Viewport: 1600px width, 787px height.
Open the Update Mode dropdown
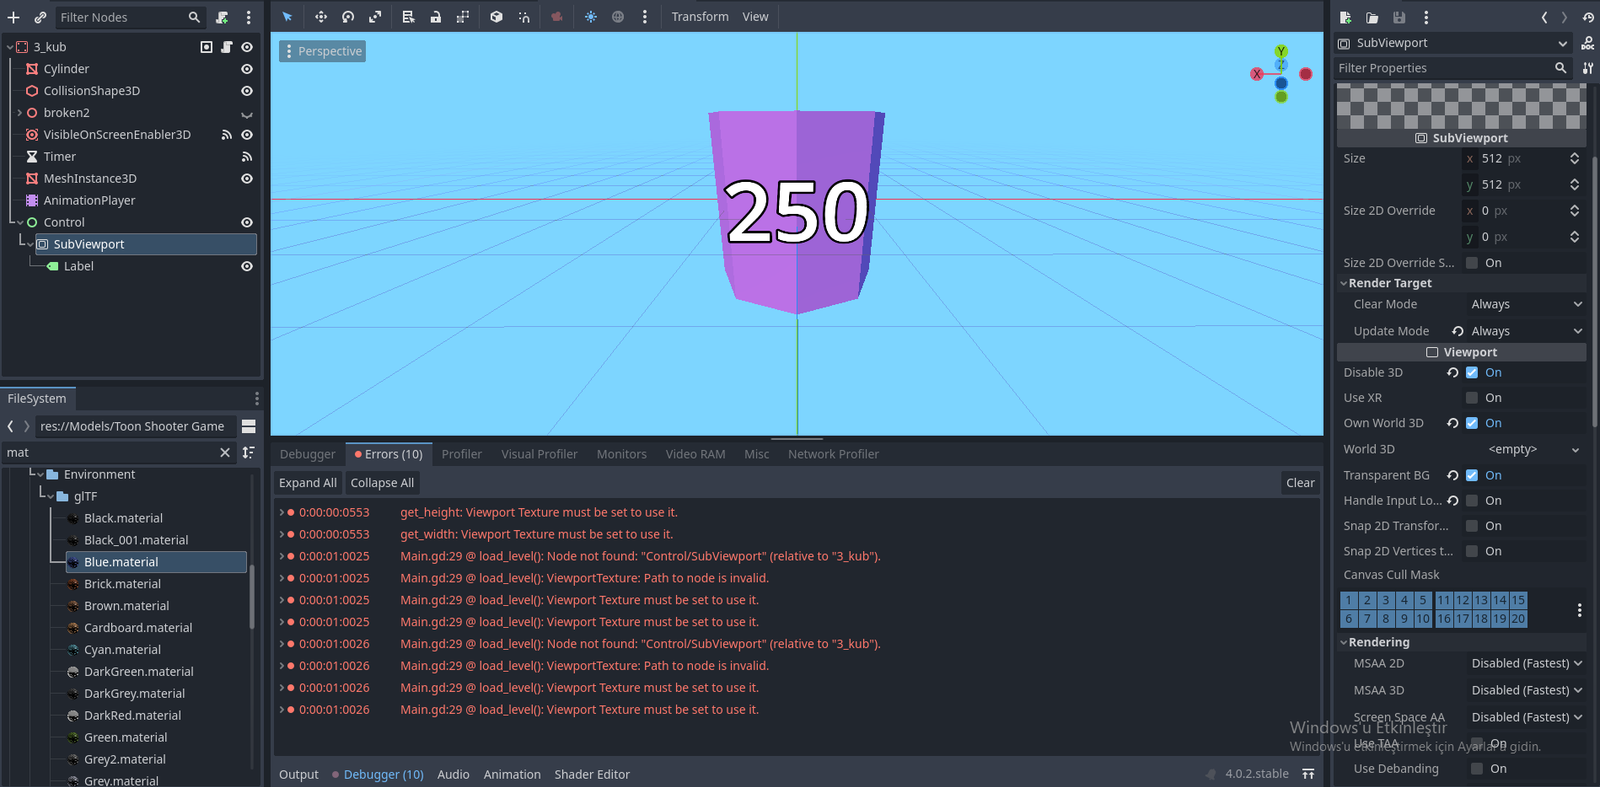pos(1526,331)
